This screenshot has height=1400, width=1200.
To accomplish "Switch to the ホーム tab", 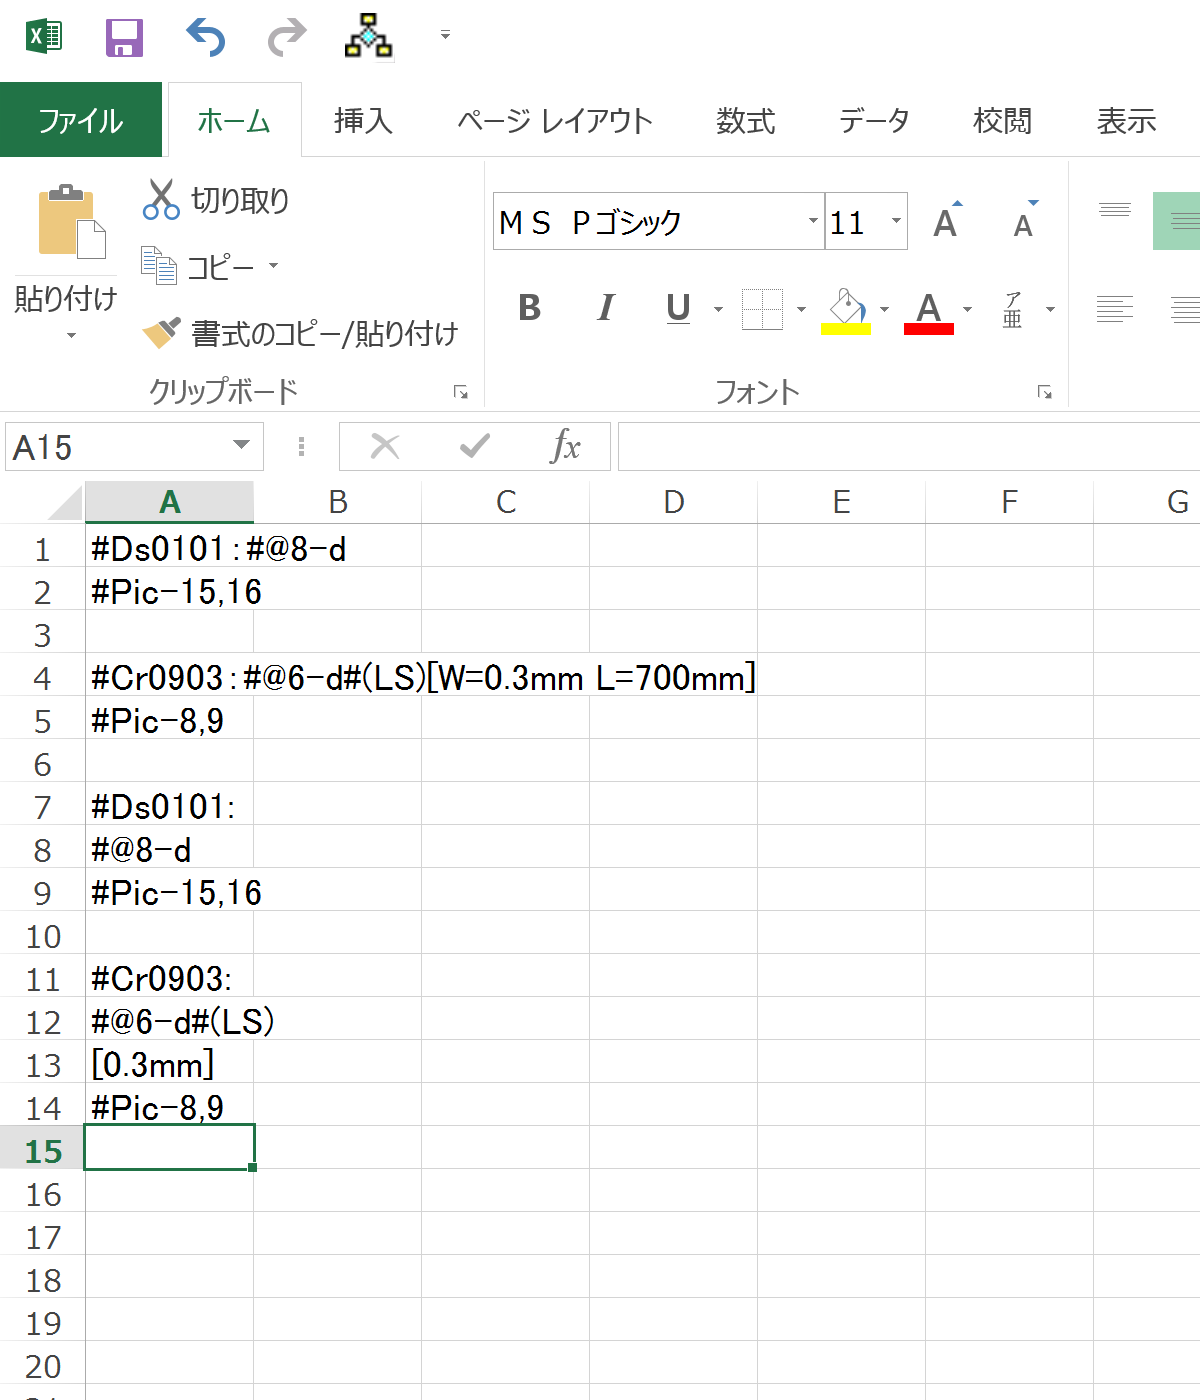I will tap(234, 121).
